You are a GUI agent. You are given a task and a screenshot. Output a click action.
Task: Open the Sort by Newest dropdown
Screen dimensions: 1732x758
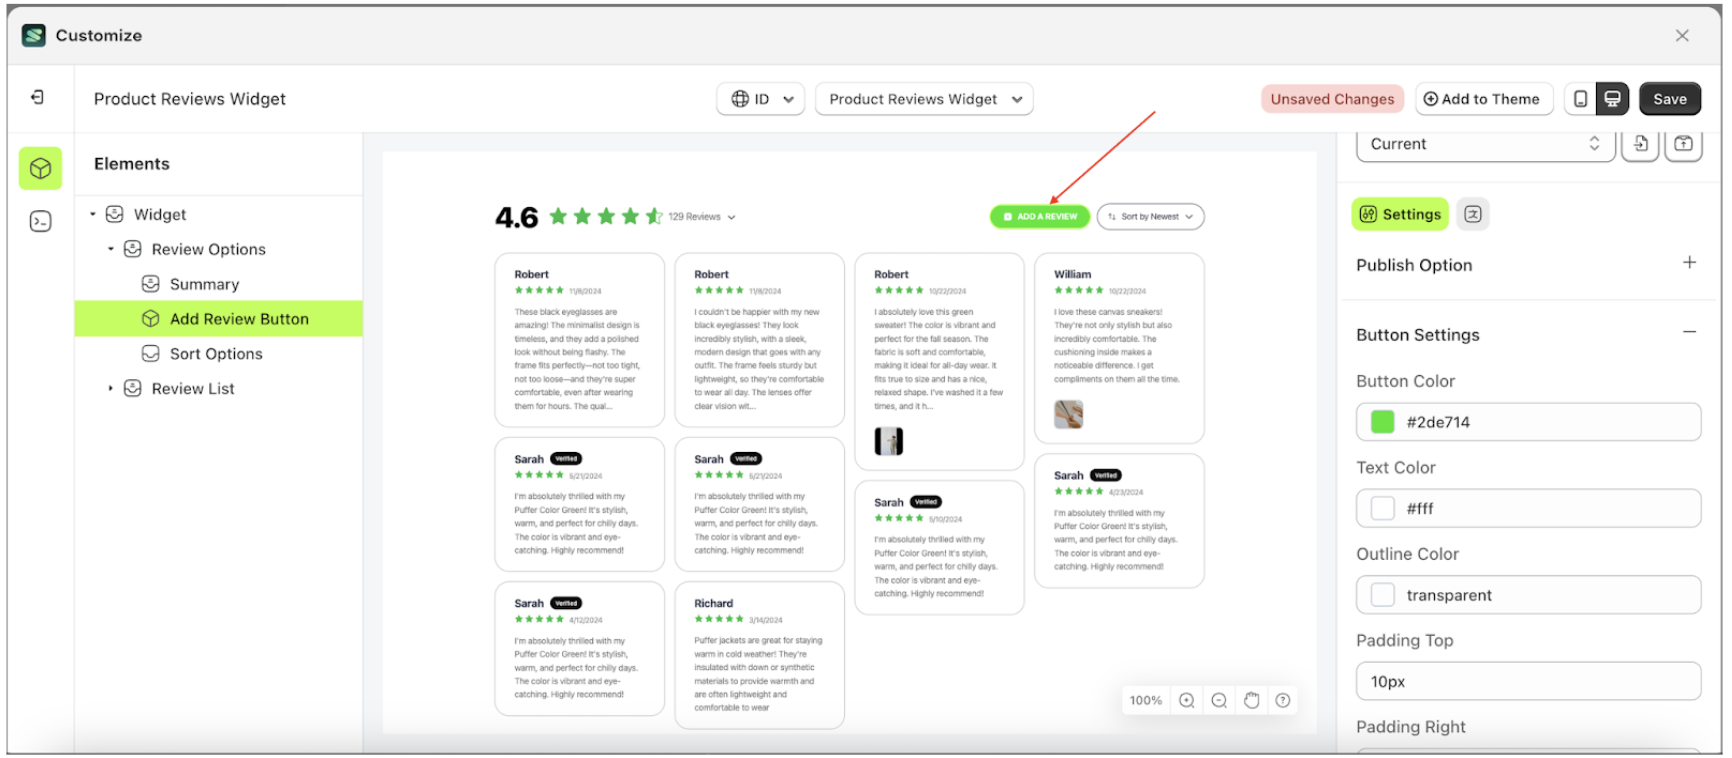pos(1150,216)
